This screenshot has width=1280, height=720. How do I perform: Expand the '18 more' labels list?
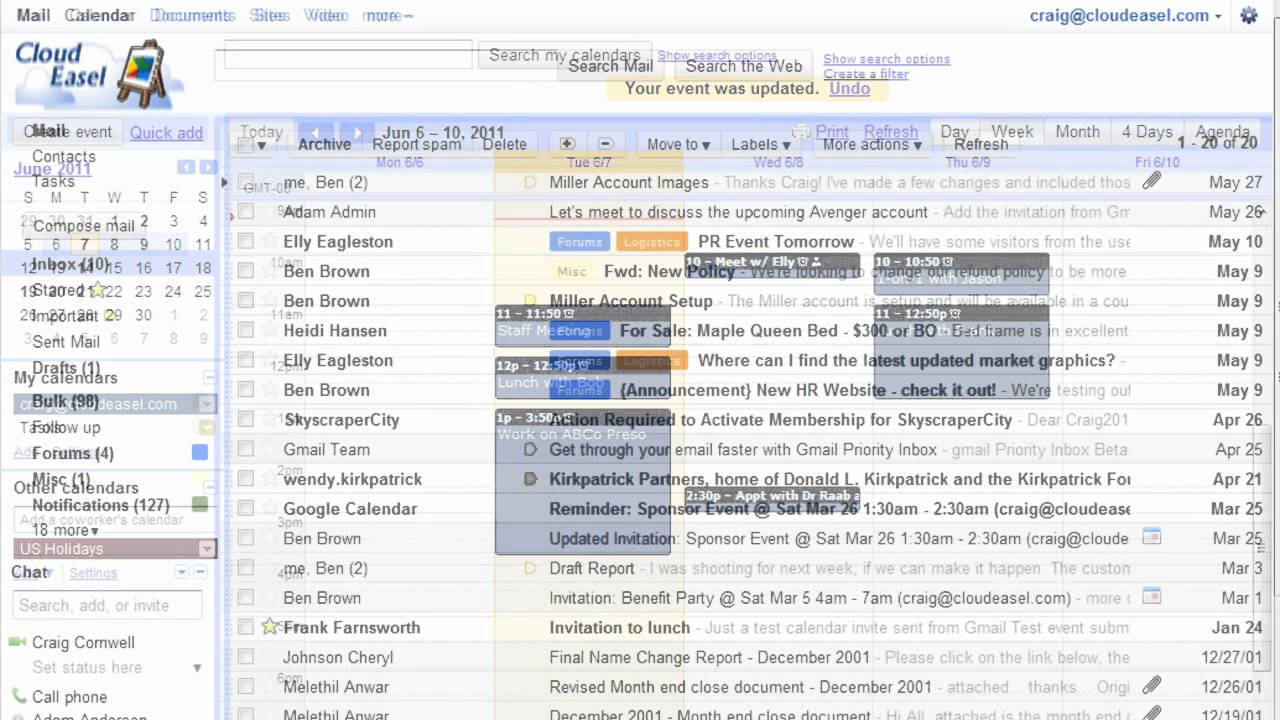tap(66, 530)
